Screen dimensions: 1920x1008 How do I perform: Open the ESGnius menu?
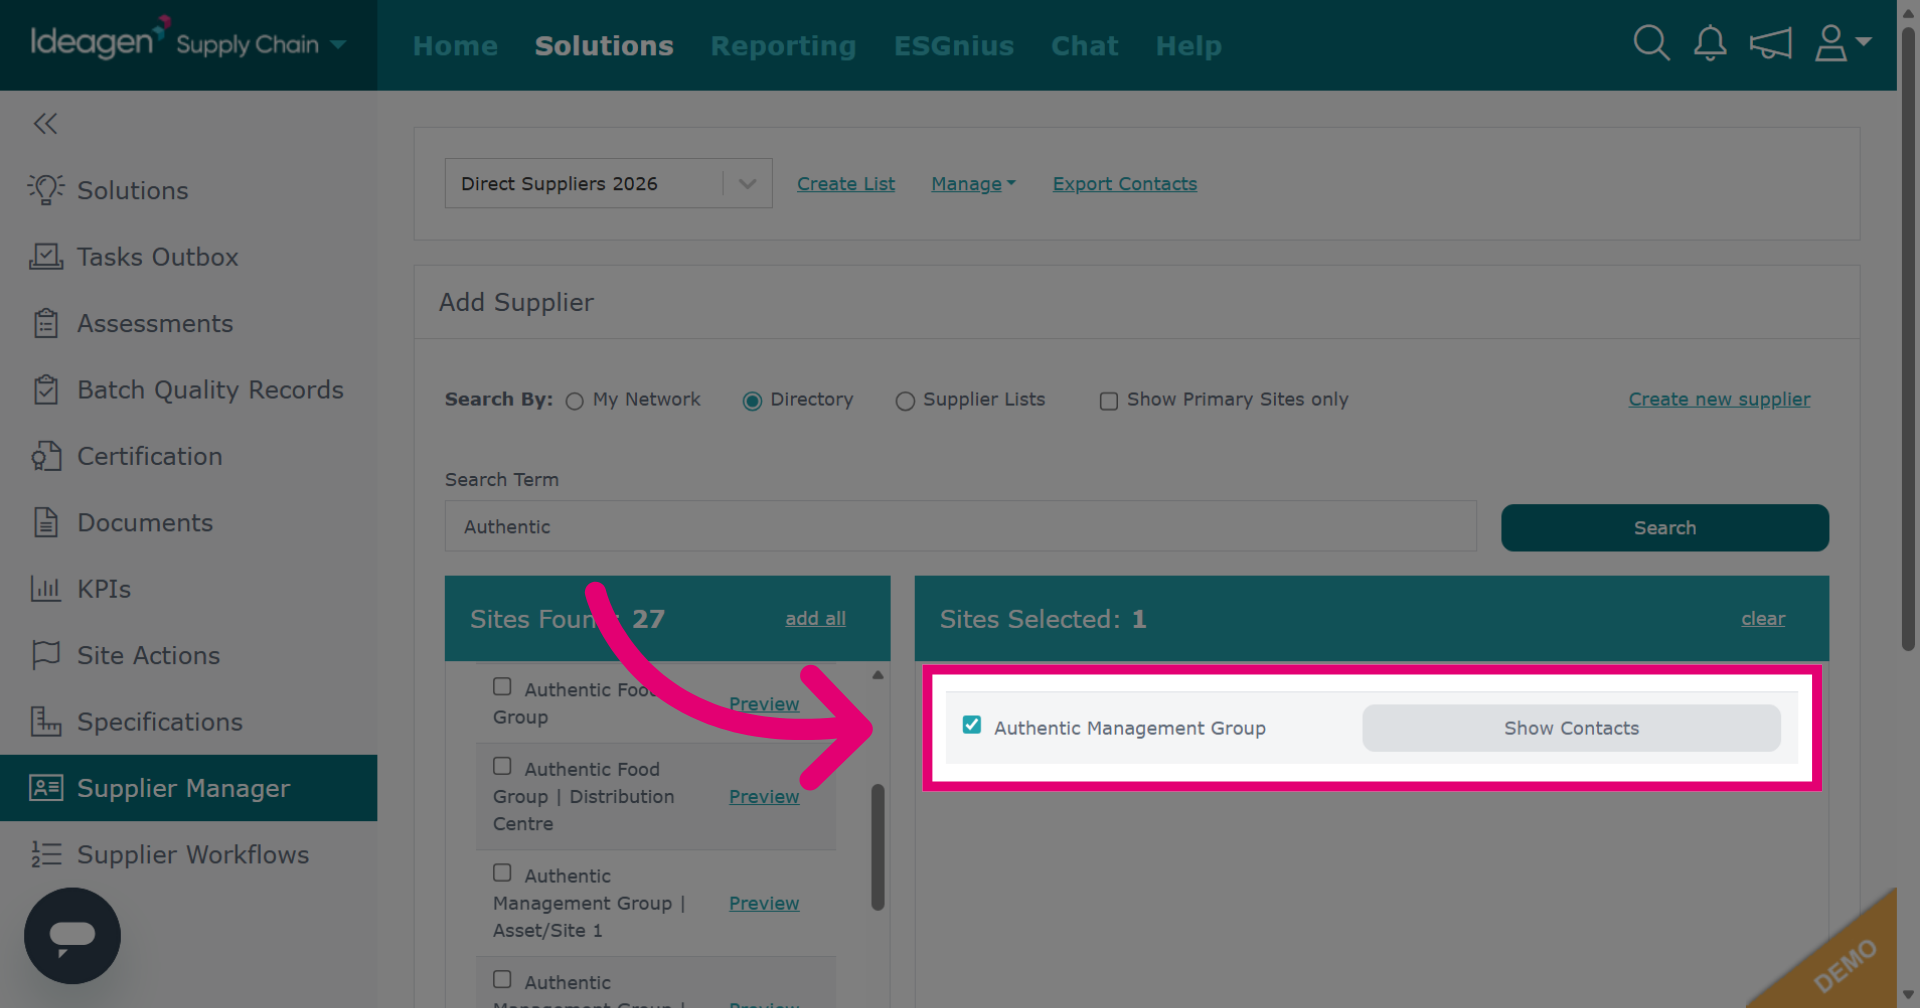pyautogui.click(x=954, y=46)
